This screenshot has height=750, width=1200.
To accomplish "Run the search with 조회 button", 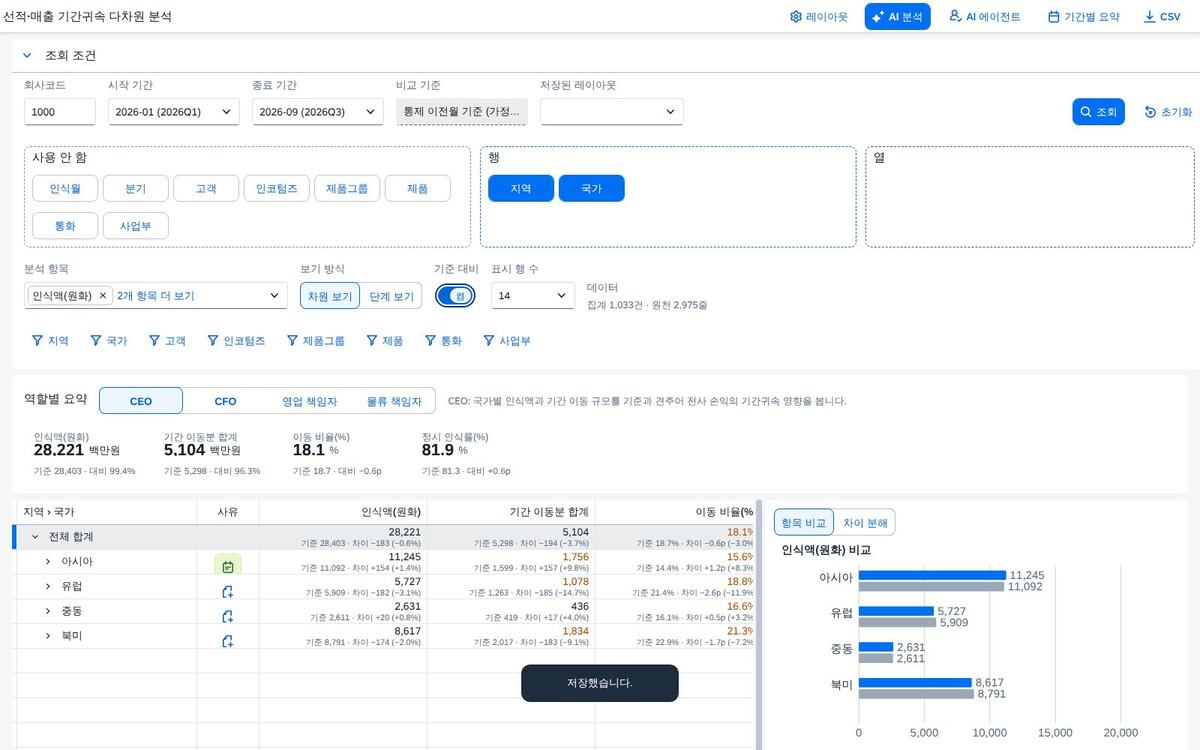I will point(1099,112).
